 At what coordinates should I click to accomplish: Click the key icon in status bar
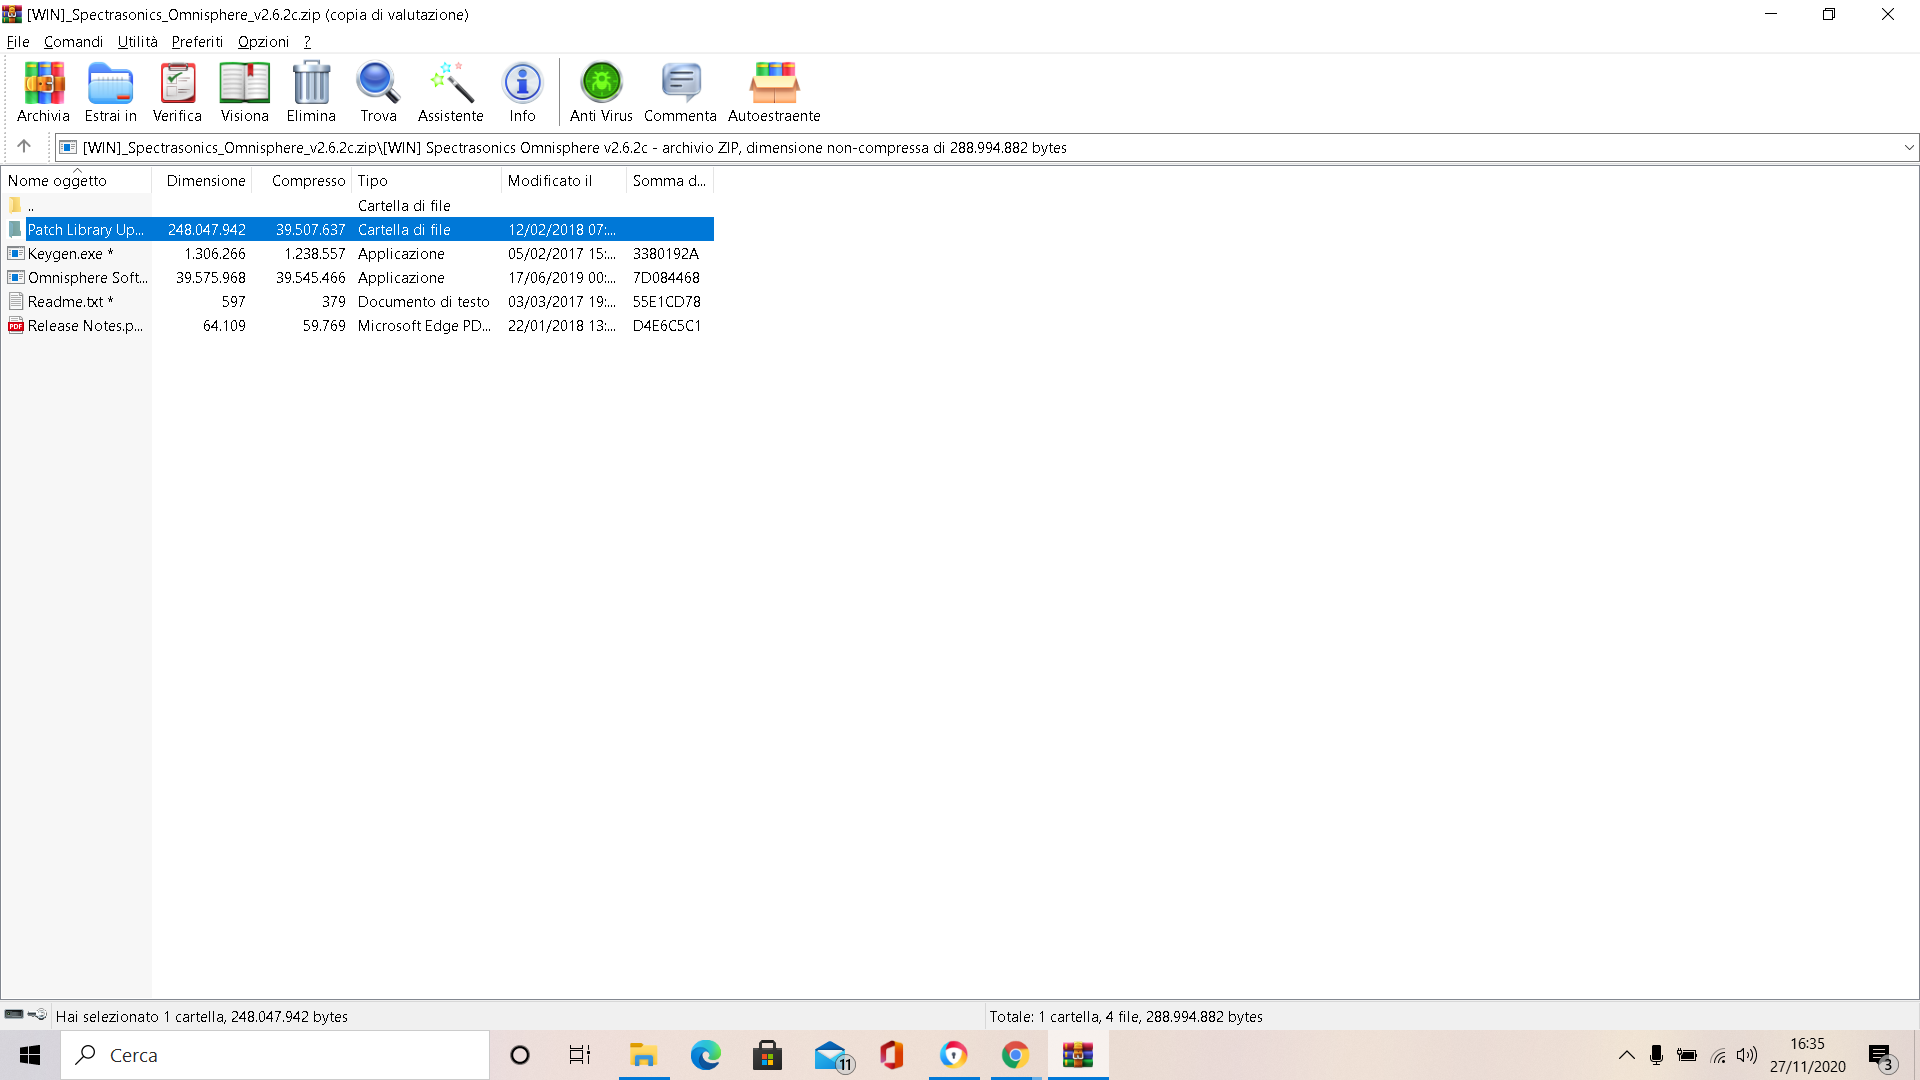(37, 1015)
